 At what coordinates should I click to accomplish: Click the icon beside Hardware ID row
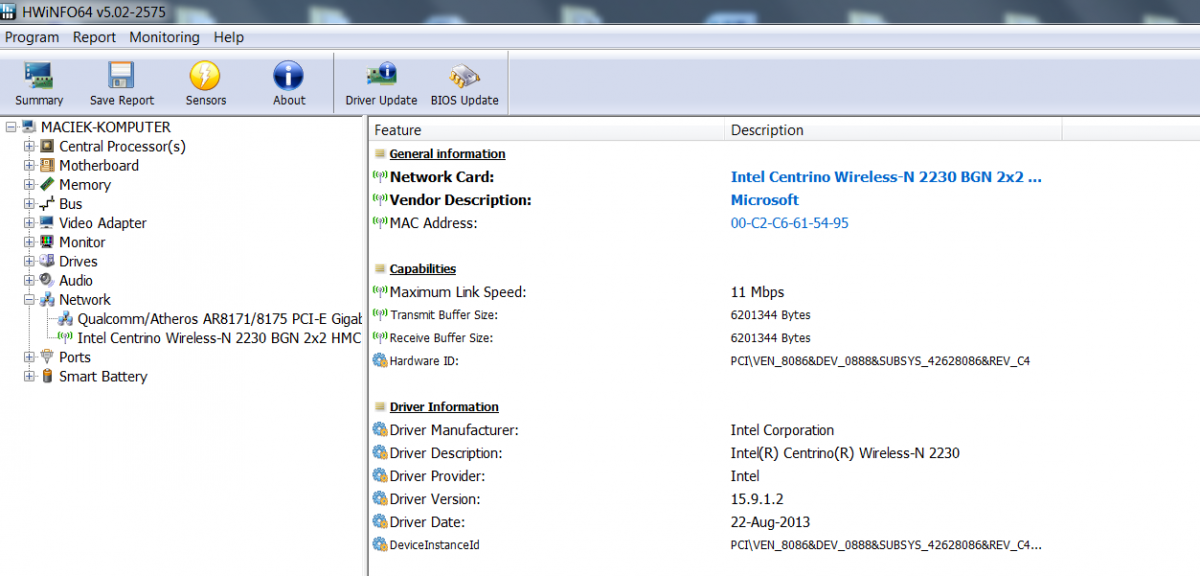coord(380,360)
